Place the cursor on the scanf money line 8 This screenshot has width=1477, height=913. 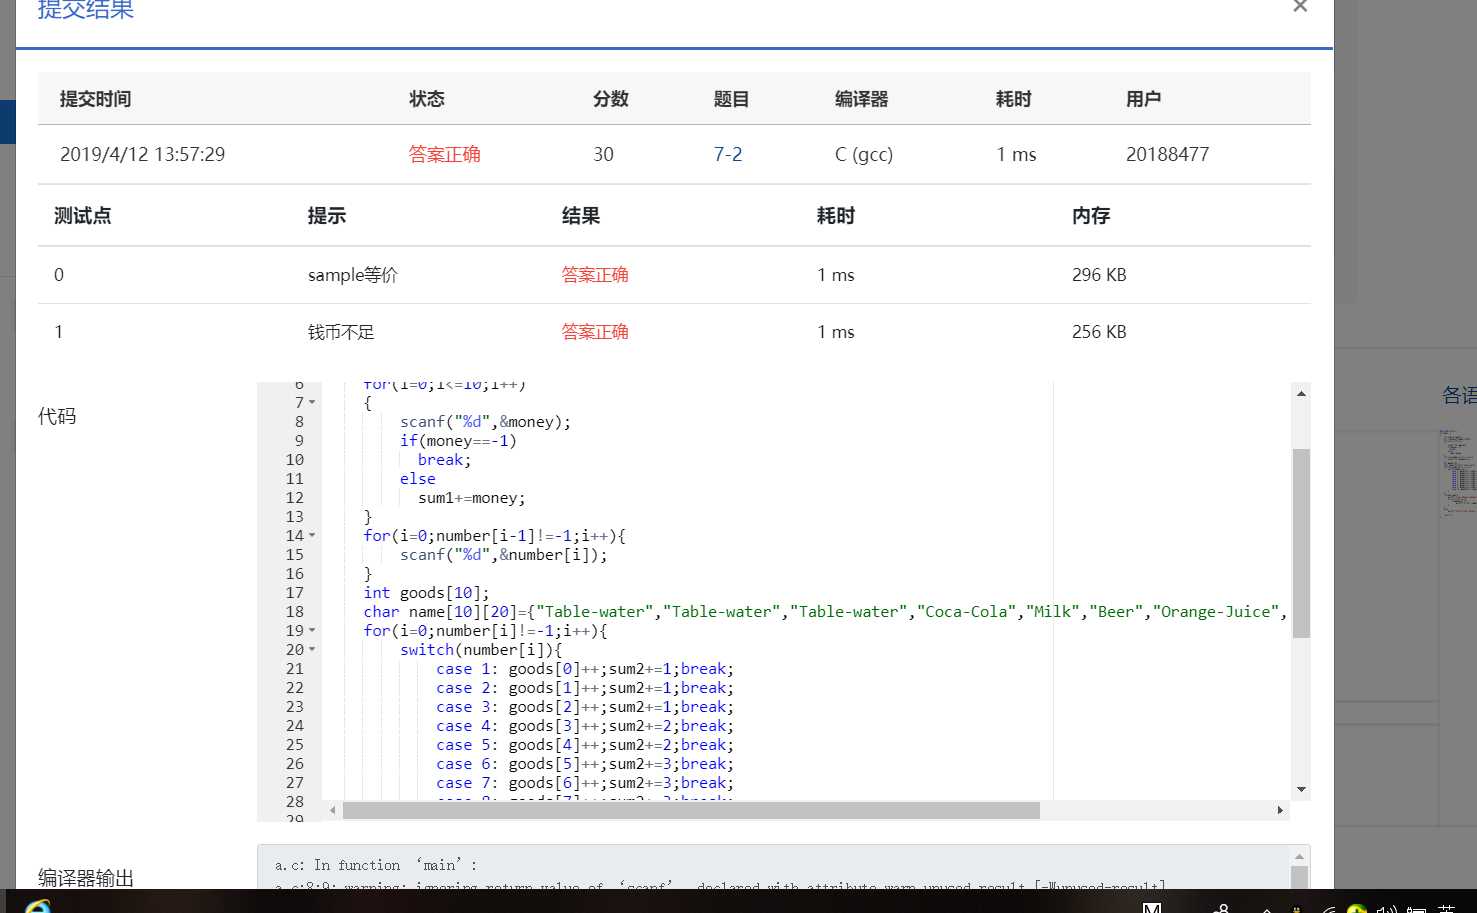(485, 421)
